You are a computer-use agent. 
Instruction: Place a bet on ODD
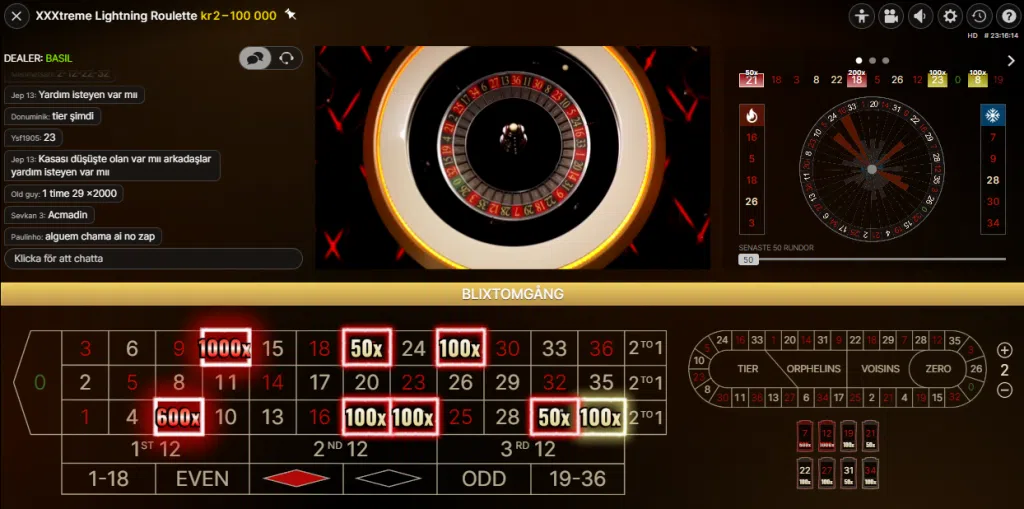tap(484, 479)
